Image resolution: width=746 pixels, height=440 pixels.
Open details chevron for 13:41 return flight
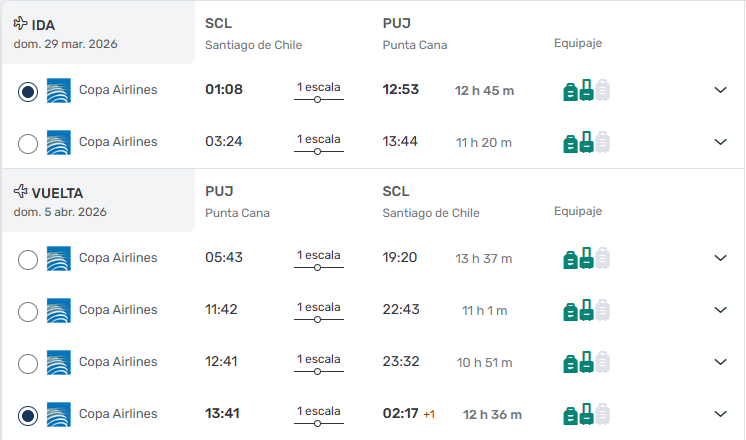point(720,414)
